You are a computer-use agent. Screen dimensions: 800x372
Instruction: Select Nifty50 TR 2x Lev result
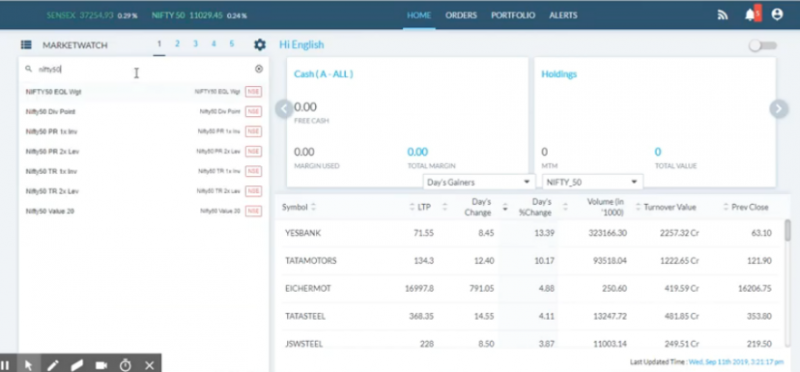(x=143, y=191)
